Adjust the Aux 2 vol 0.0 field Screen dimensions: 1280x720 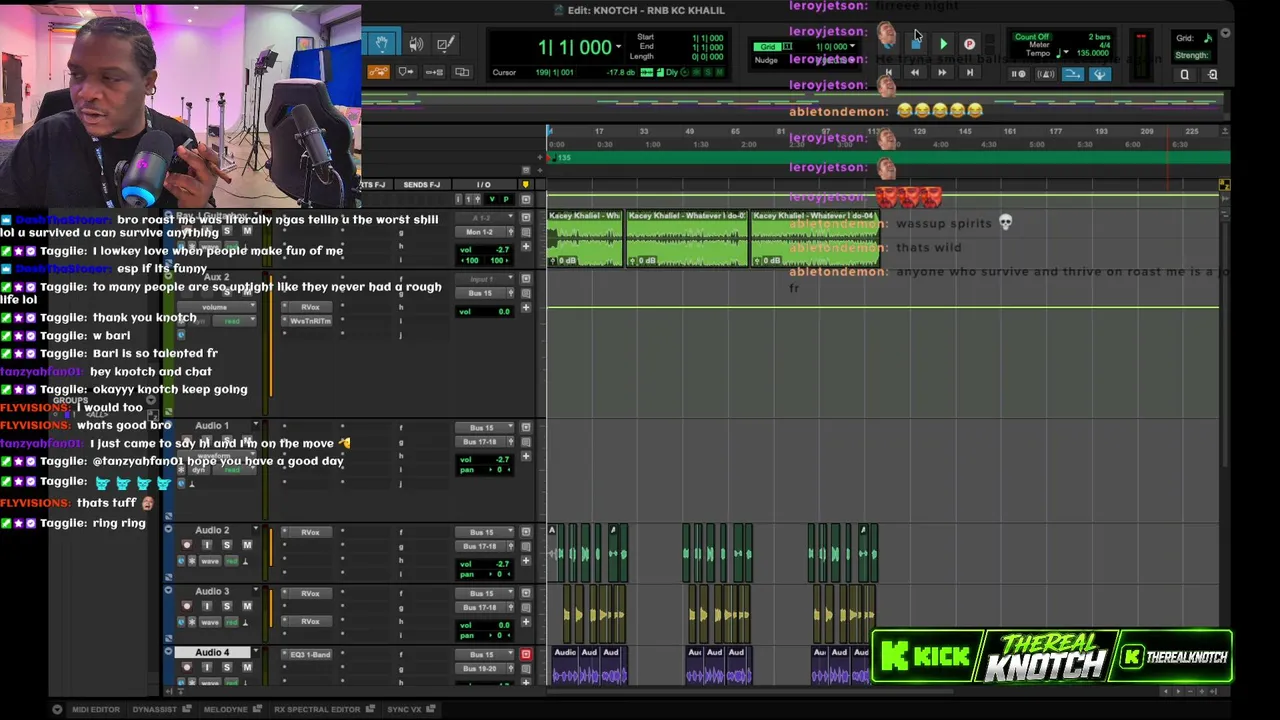coord(487,311)
